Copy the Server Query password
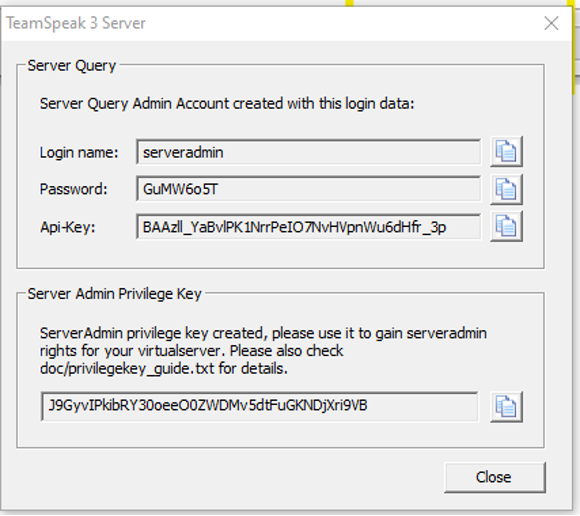 pyautogui.click(x=506, y=189)
